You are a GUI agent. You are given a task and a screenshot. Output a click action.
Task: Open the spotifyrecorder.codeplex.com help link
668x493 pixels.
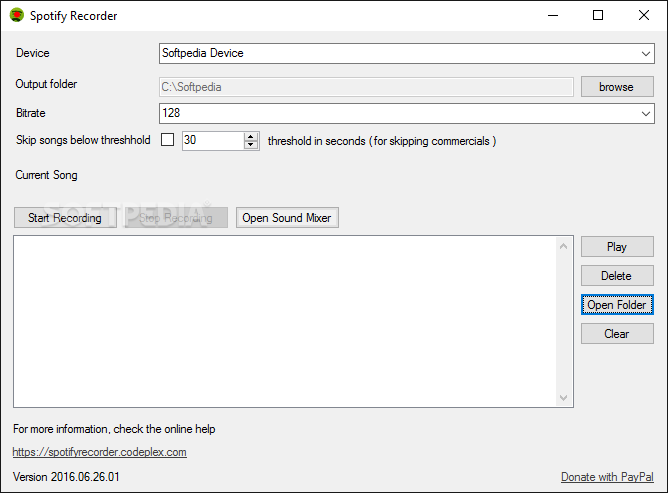tap(99, 452)
